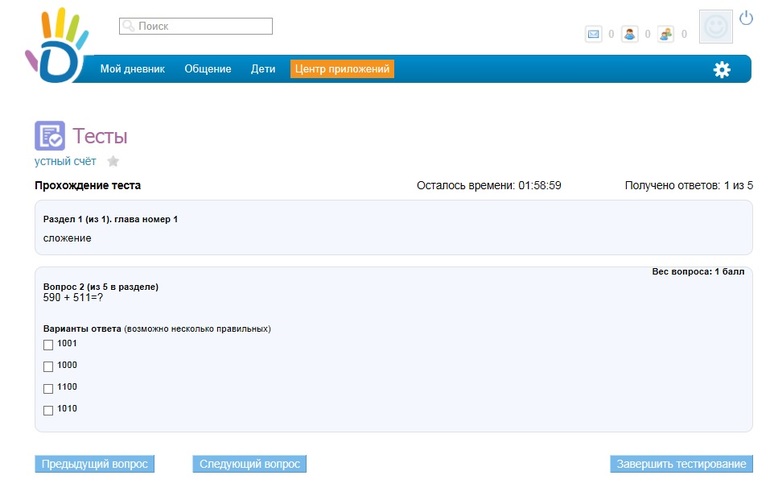Click the power logout icon

tap(746, 18)
